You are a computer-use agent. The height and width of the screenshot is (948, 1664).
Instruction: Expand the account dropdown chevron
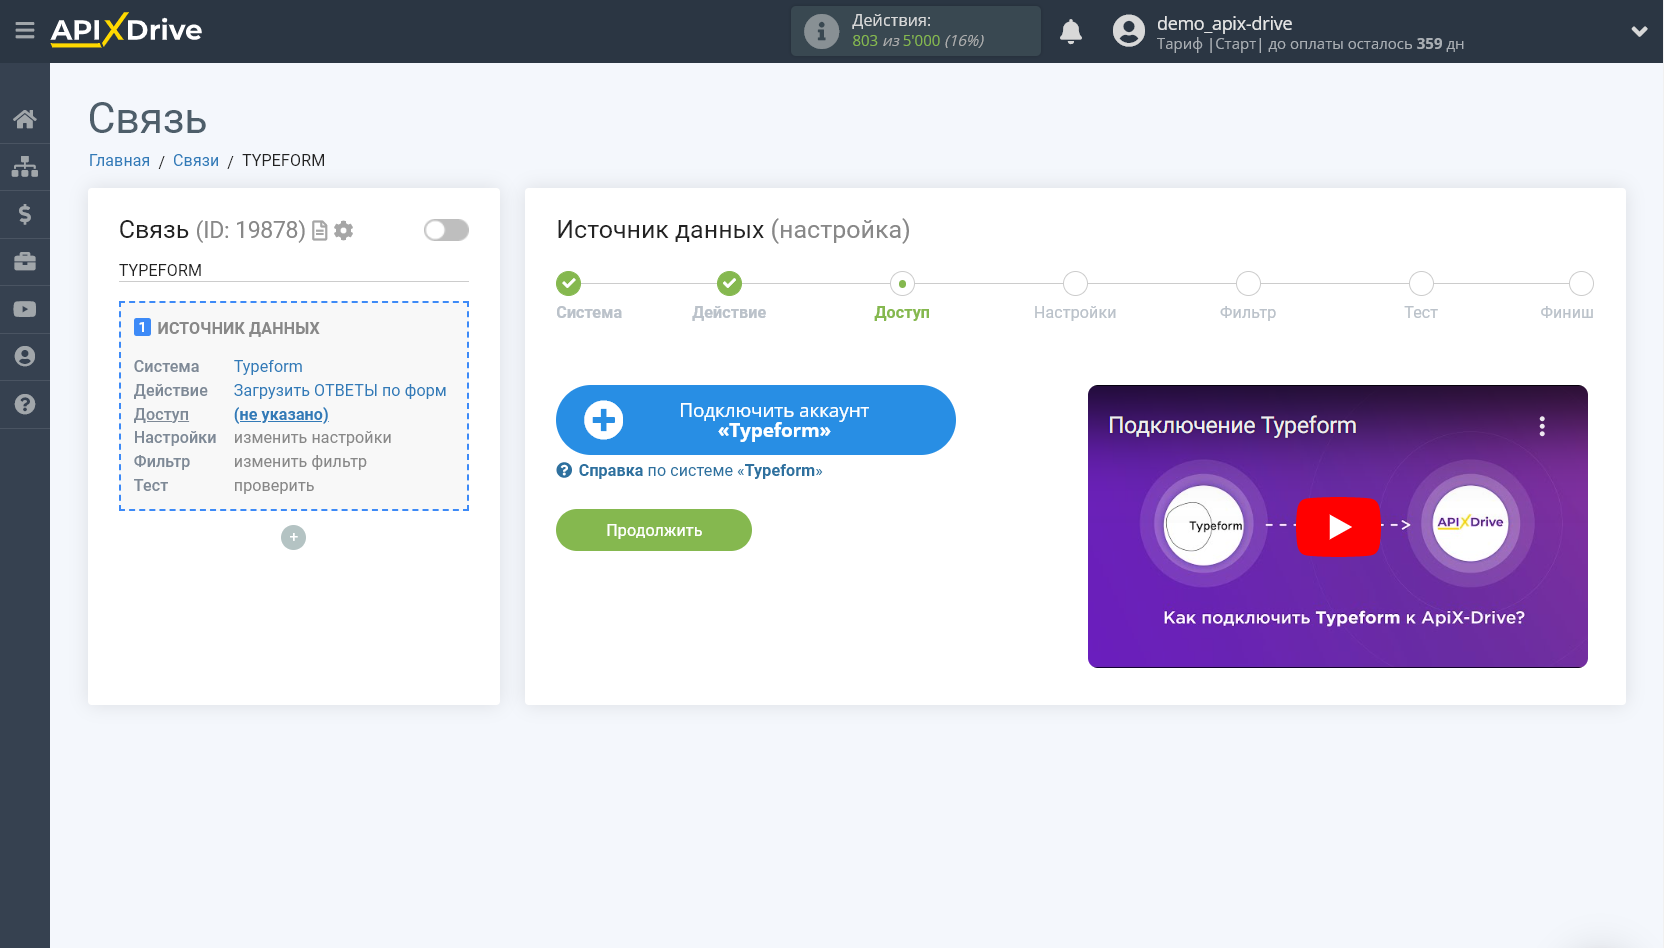(x=1639, y=31)
